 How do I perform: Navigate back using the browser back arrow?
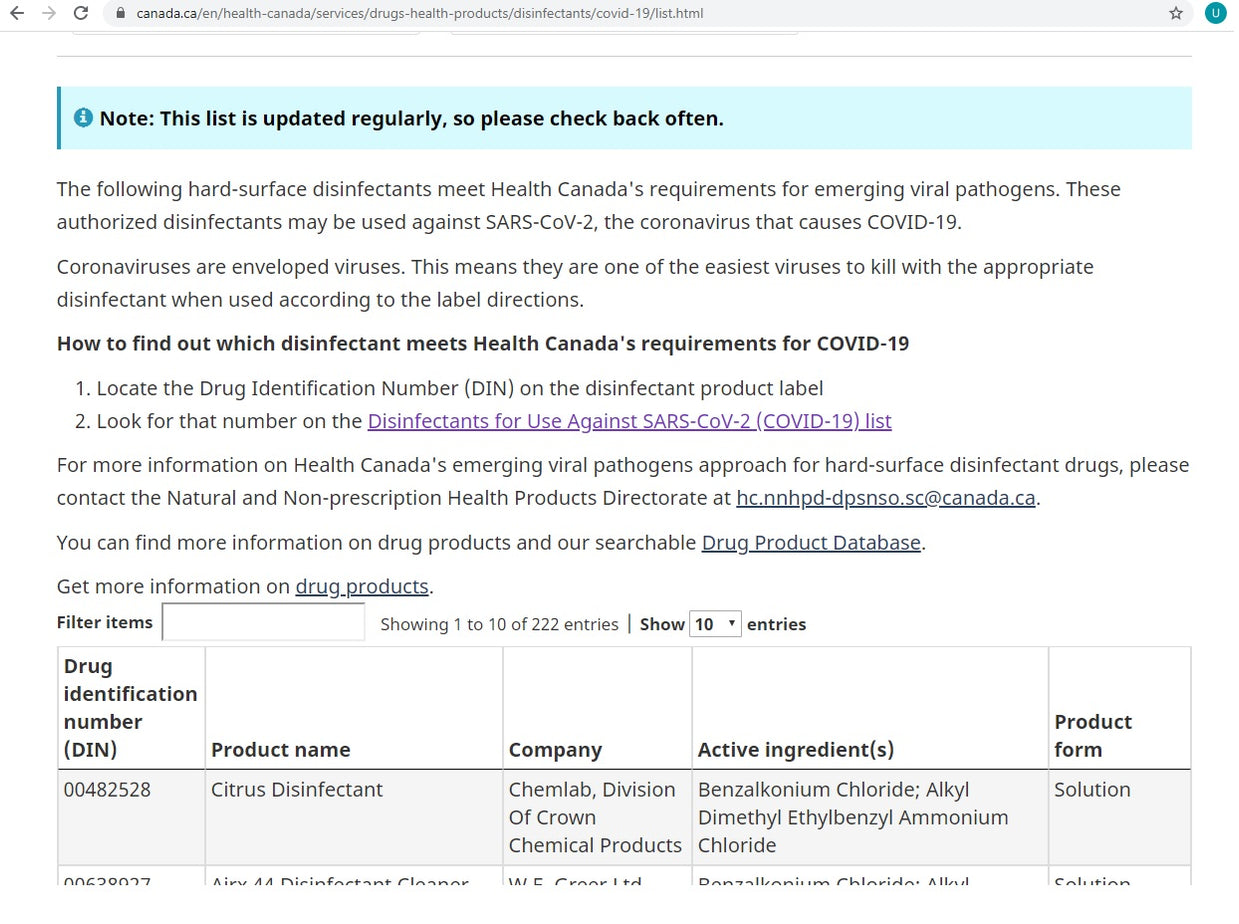coord(16,13)
